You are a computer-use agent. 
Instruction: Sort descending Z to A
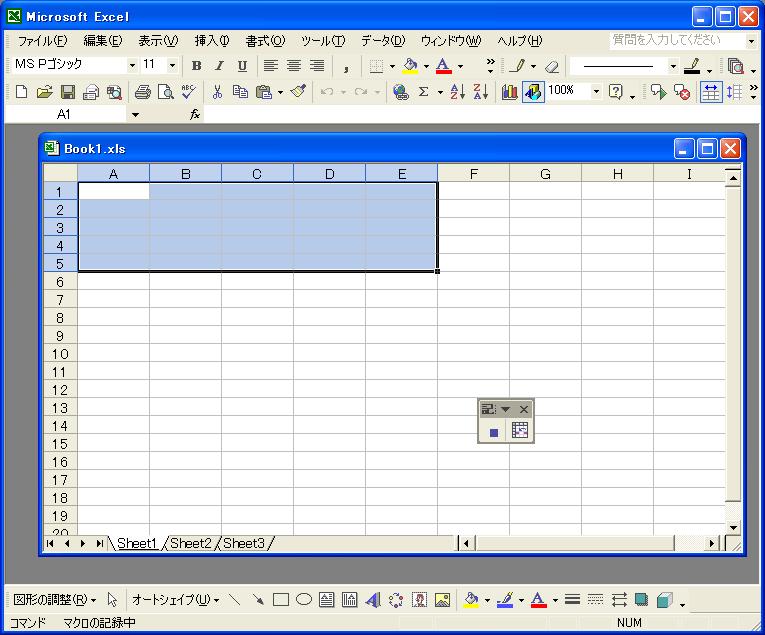481,92
